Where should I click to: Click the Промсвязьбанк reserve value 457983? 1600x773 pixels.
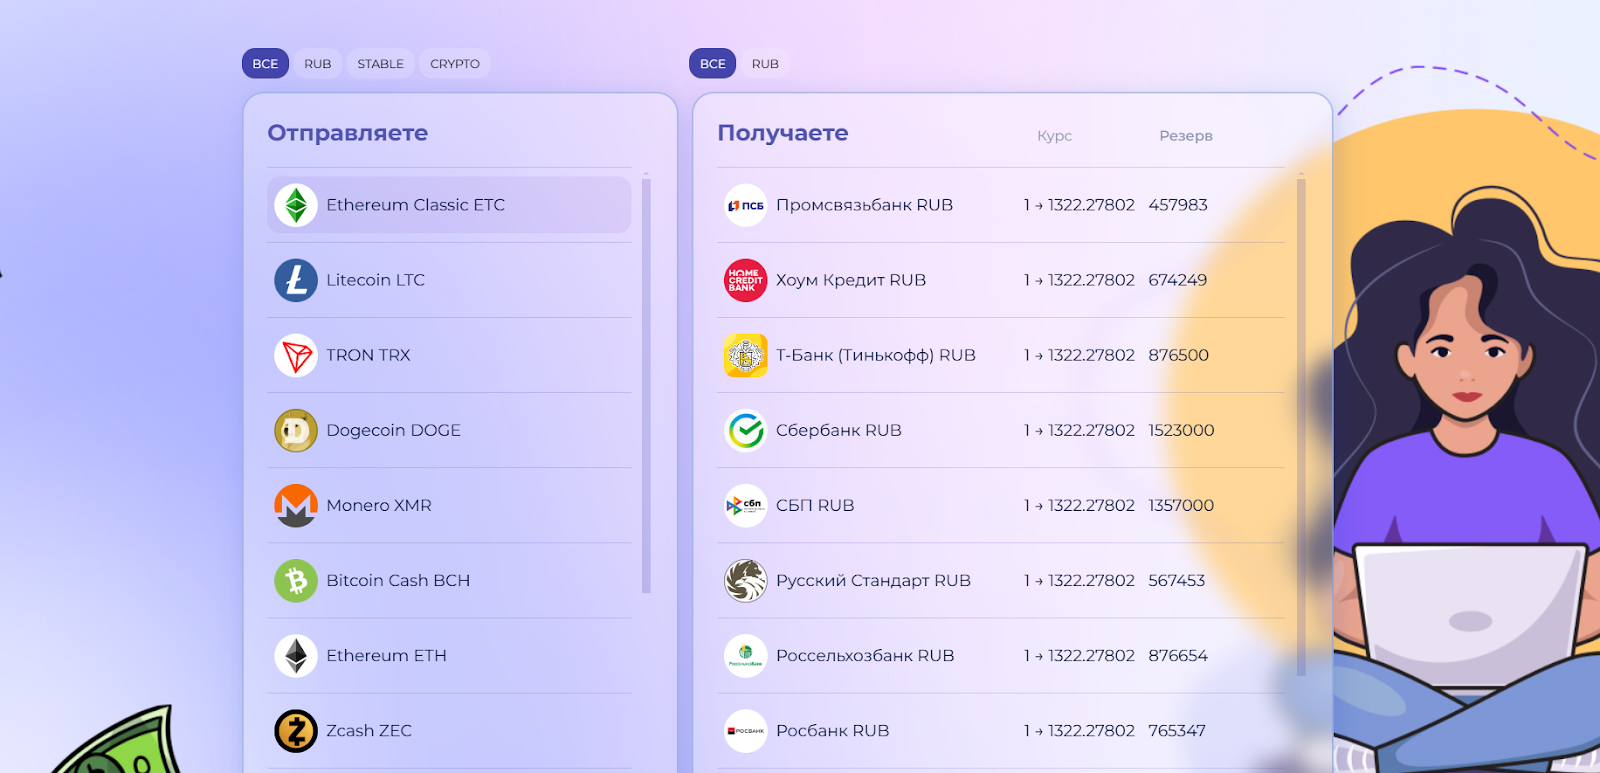tap(1178, 205)
